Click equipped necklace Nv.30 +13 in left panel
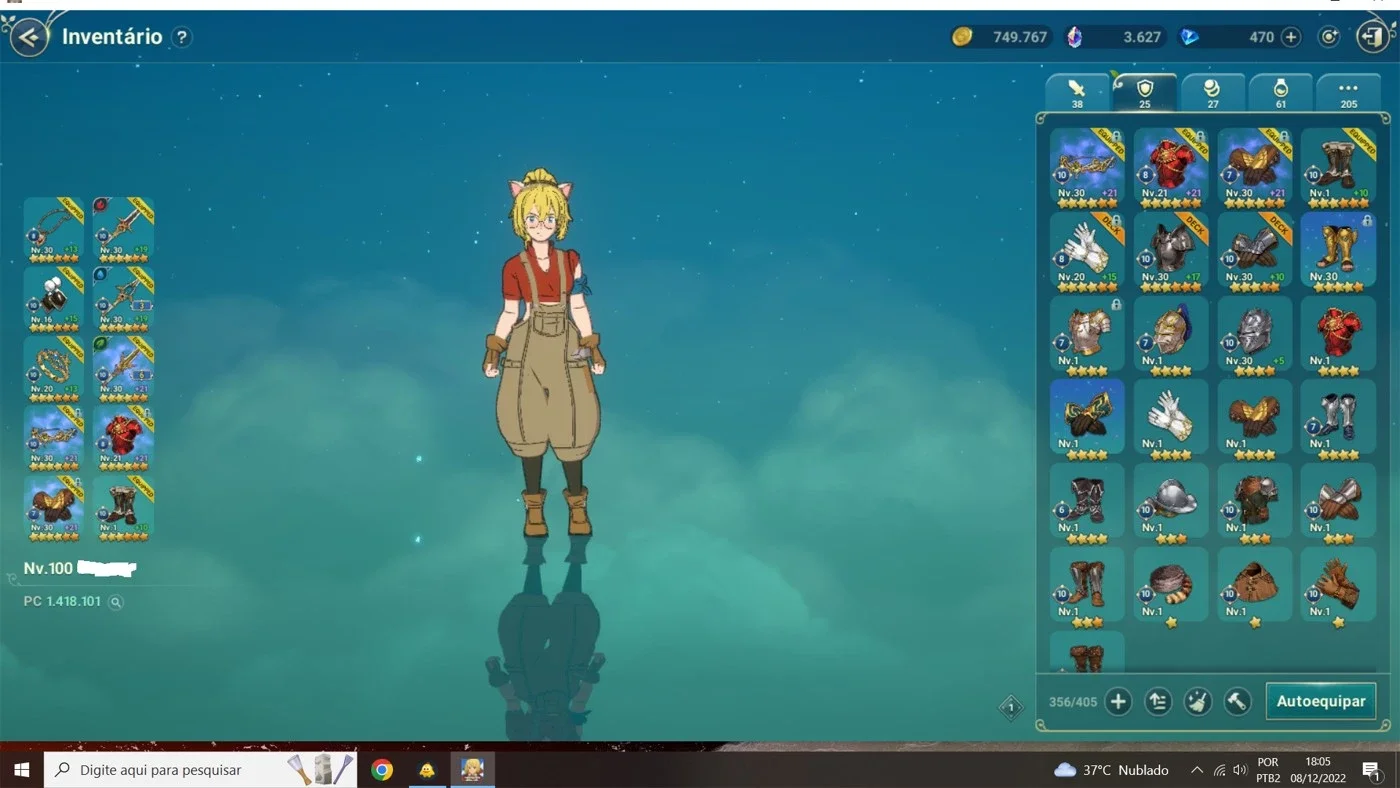Image resolution: width=1400 pixels, height=788 pixels. pos(54,229)
